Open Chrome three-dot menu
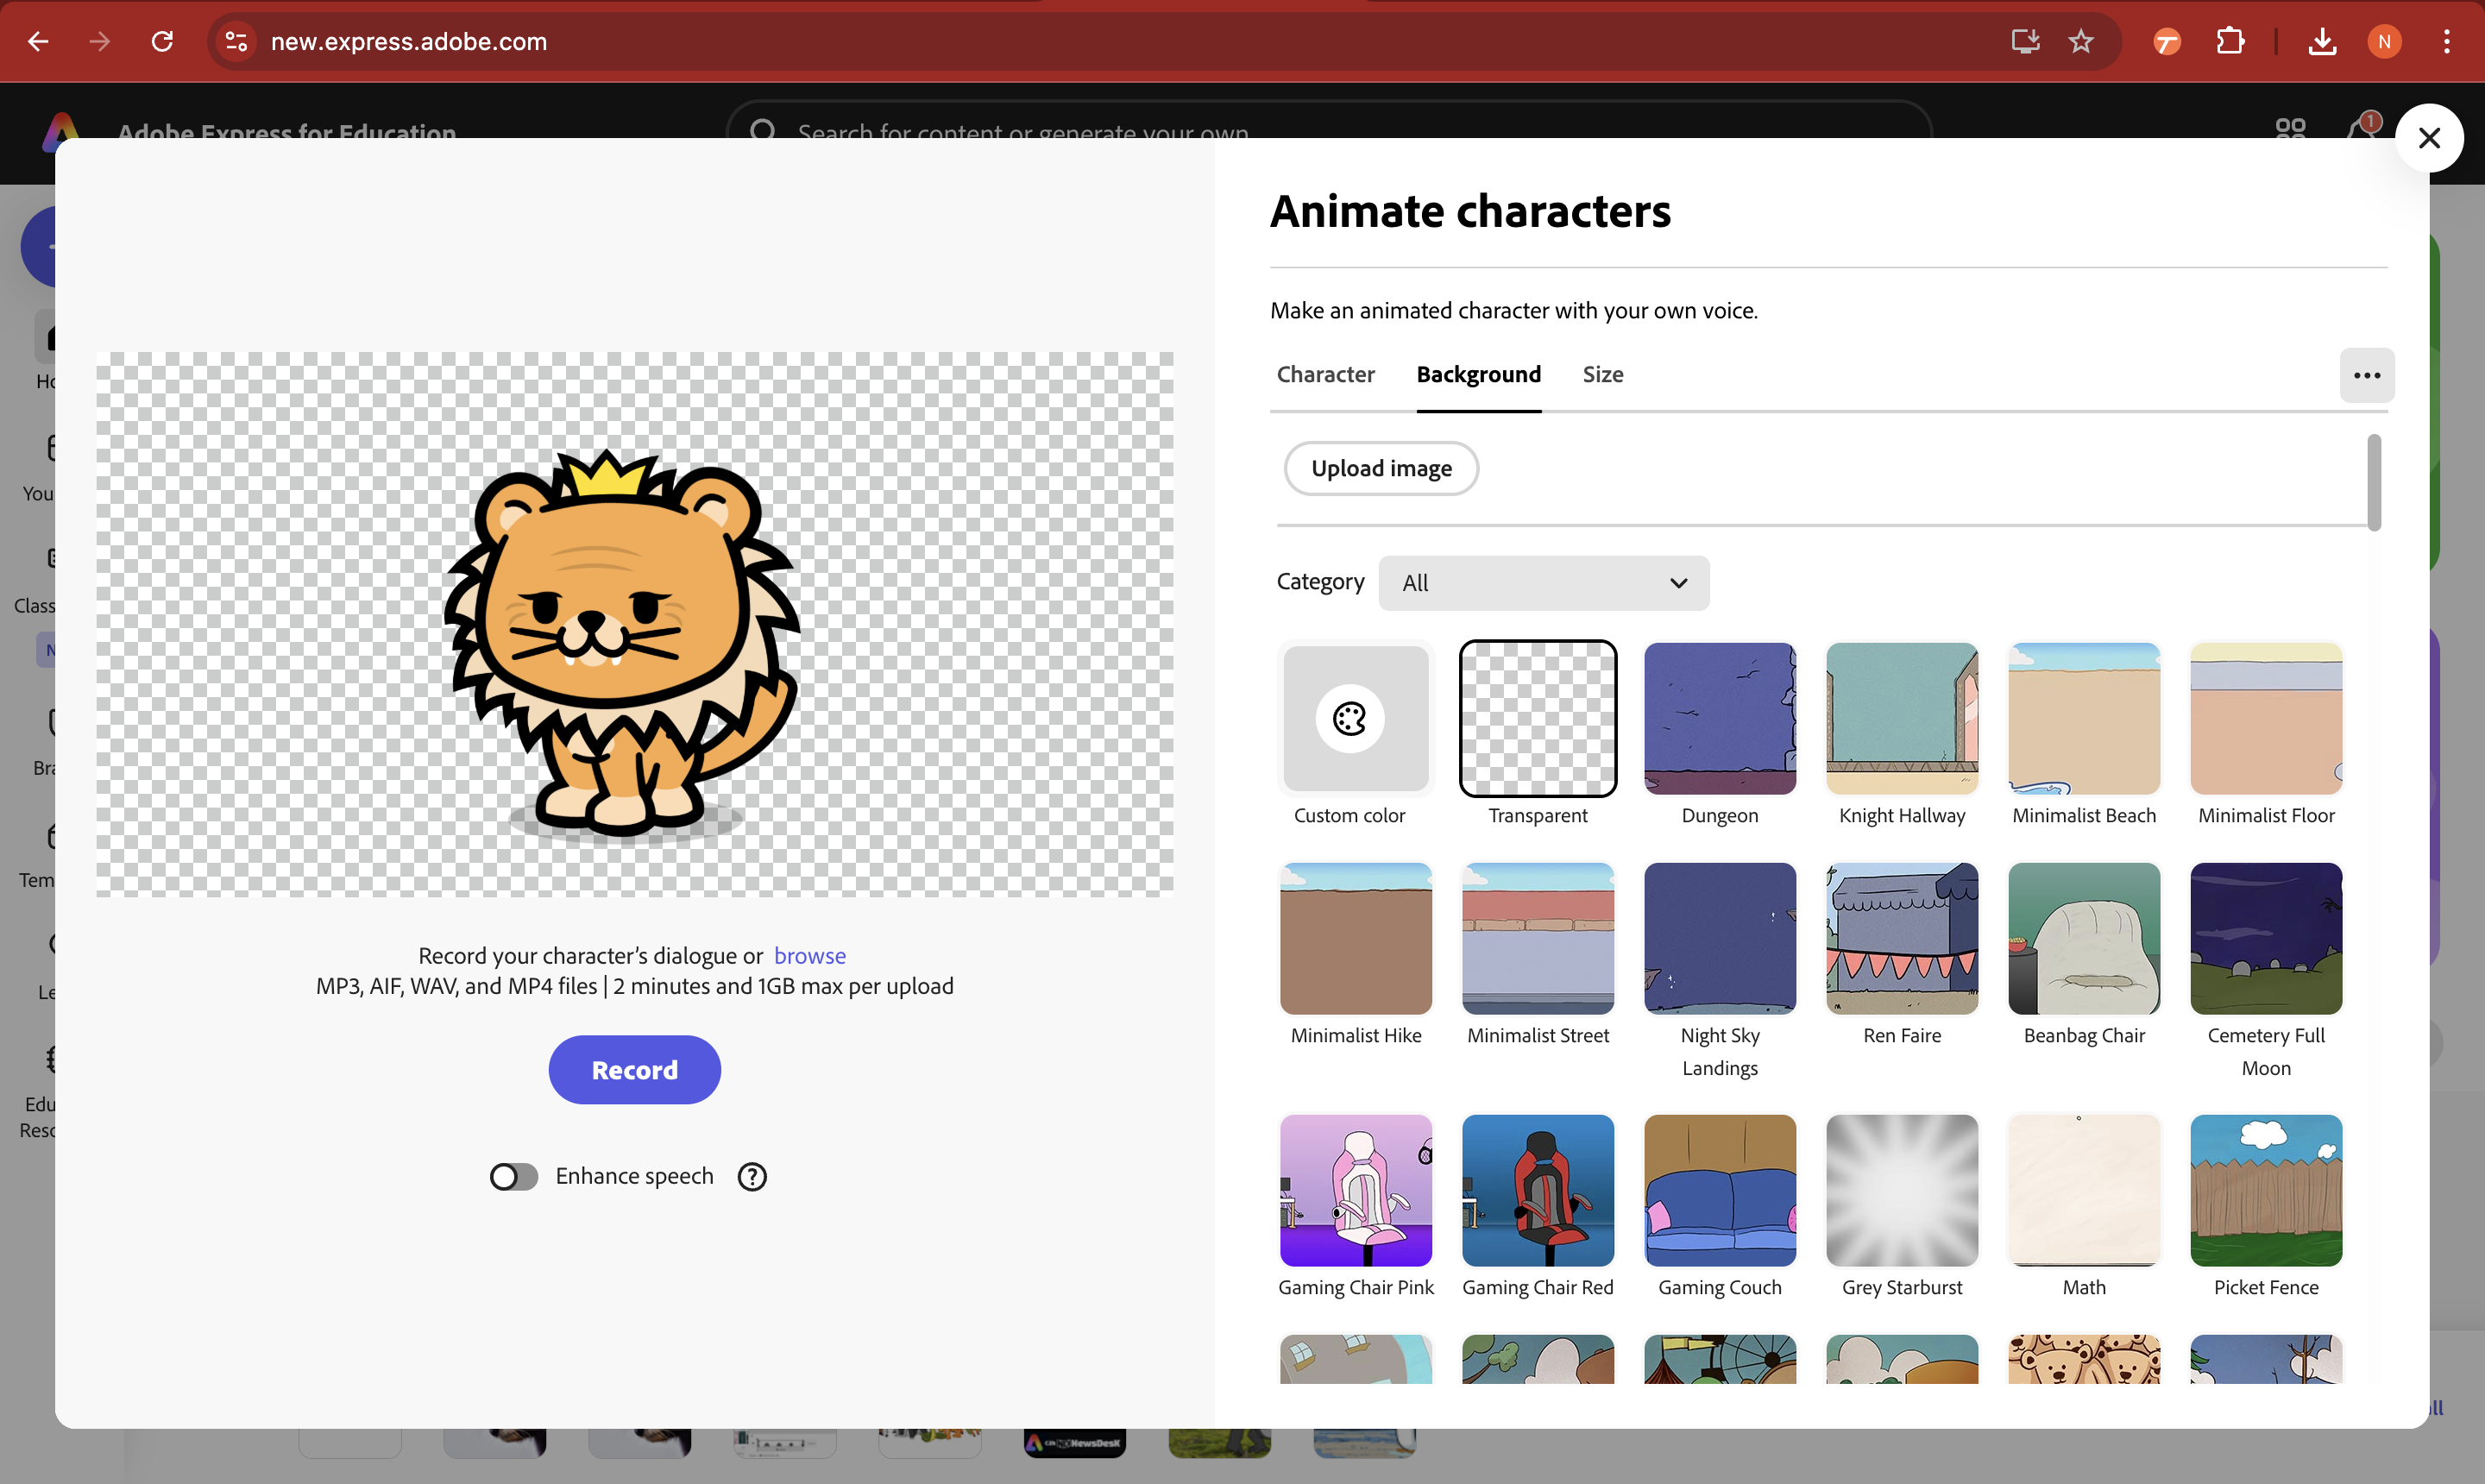This screenshot has width=2485, height=1484. (x=2447, y=41)
